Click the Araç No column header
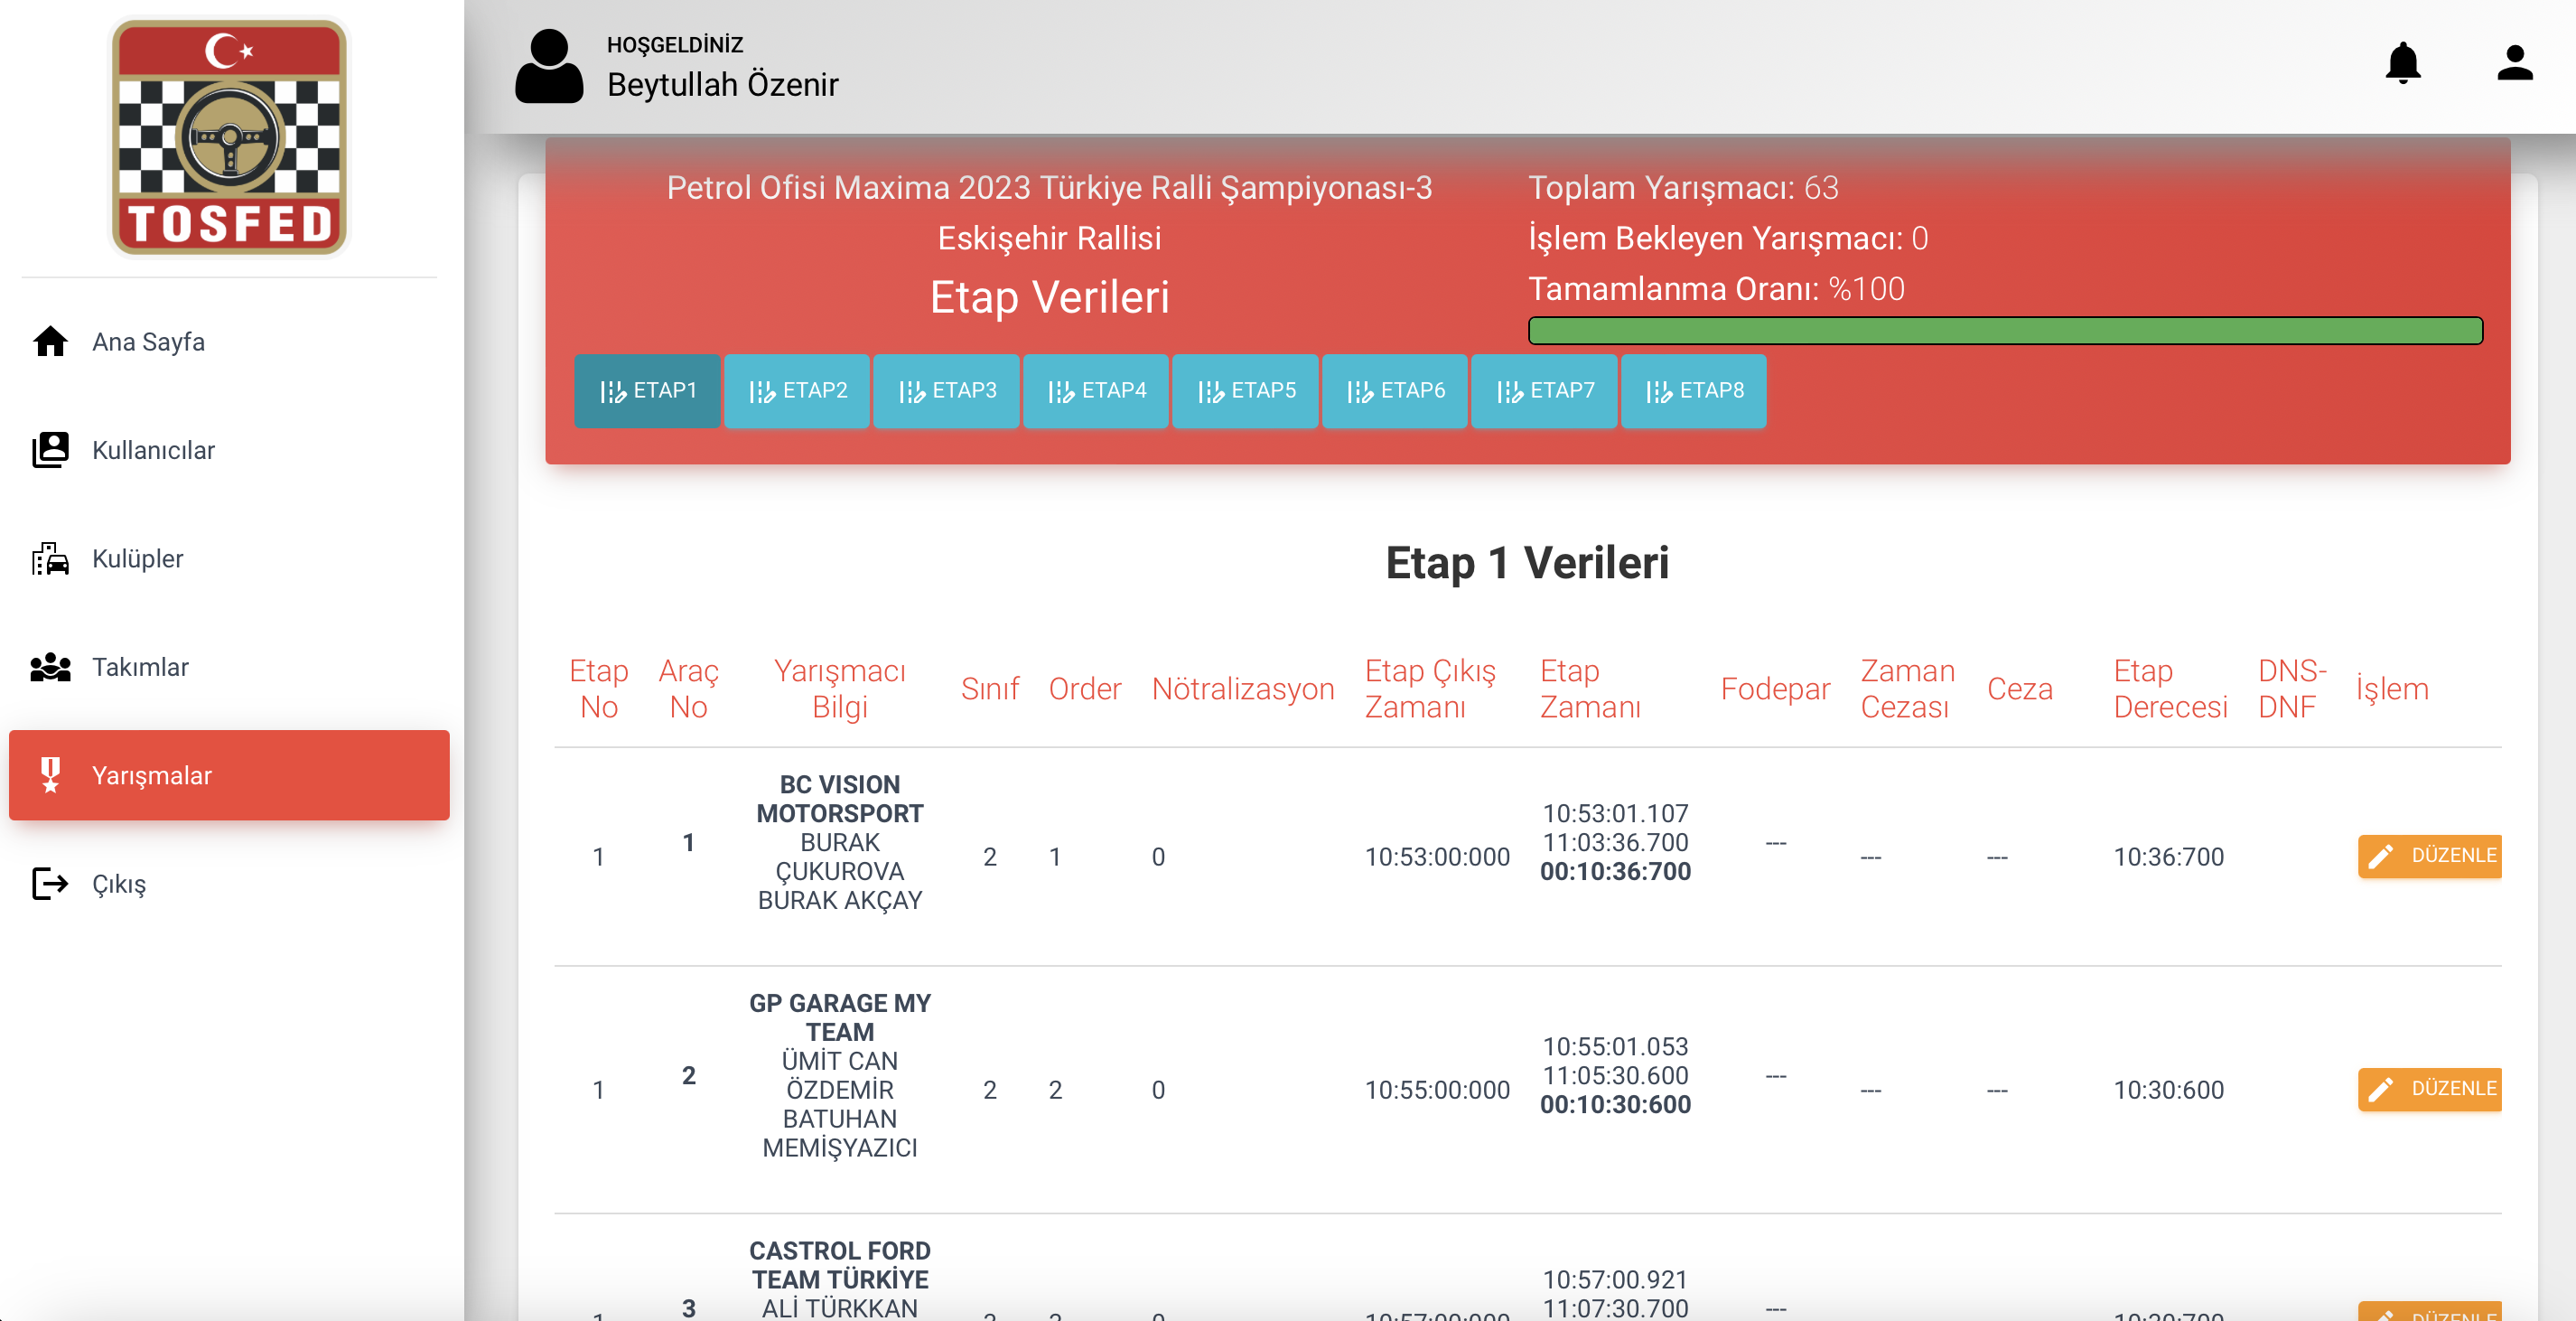Viewport: 2576px width, 1321px height. click(688, 689)
